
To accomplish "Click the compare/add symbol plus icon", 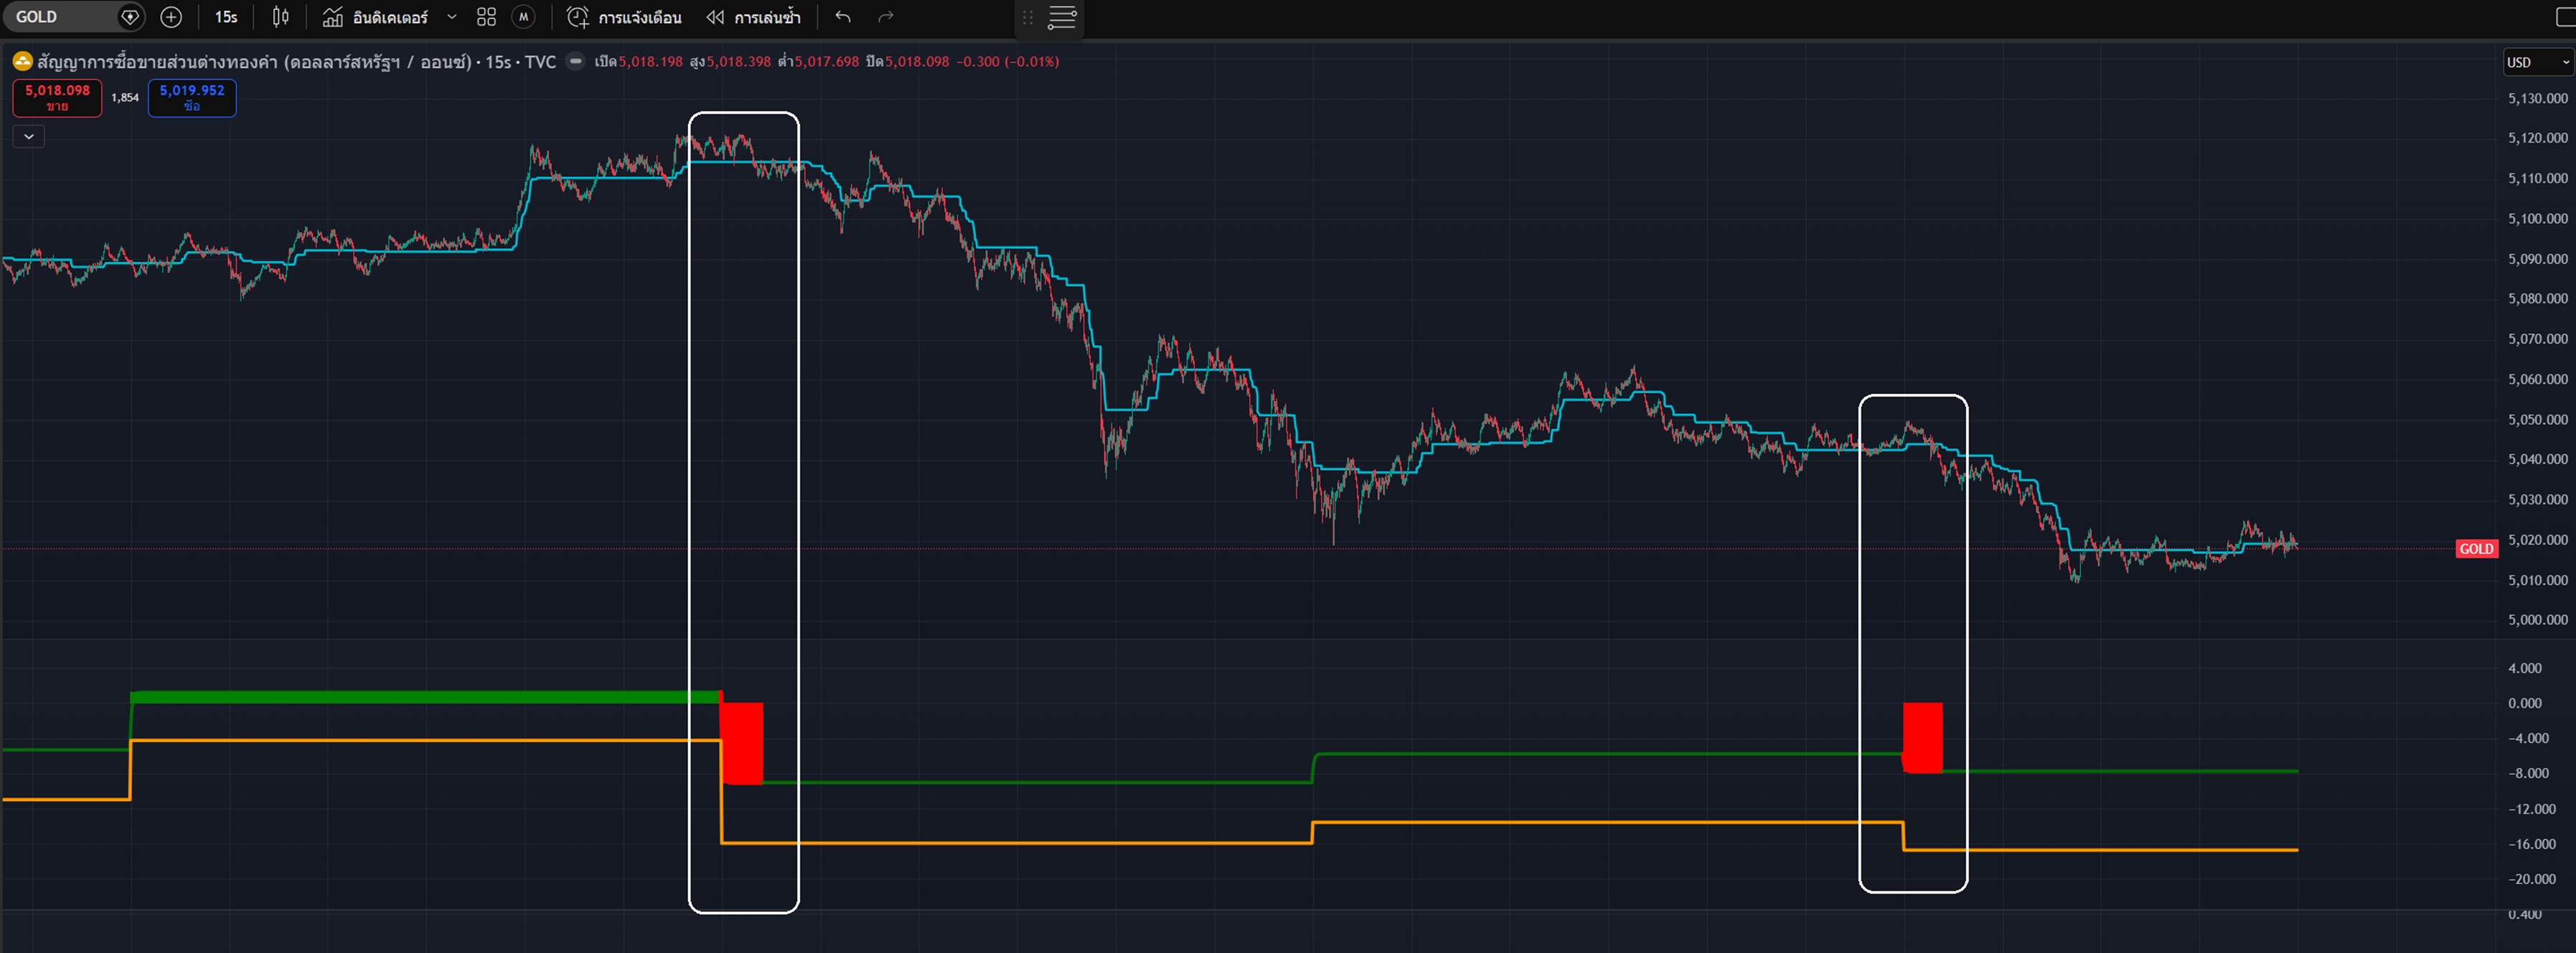I will [x=171, y=17].
